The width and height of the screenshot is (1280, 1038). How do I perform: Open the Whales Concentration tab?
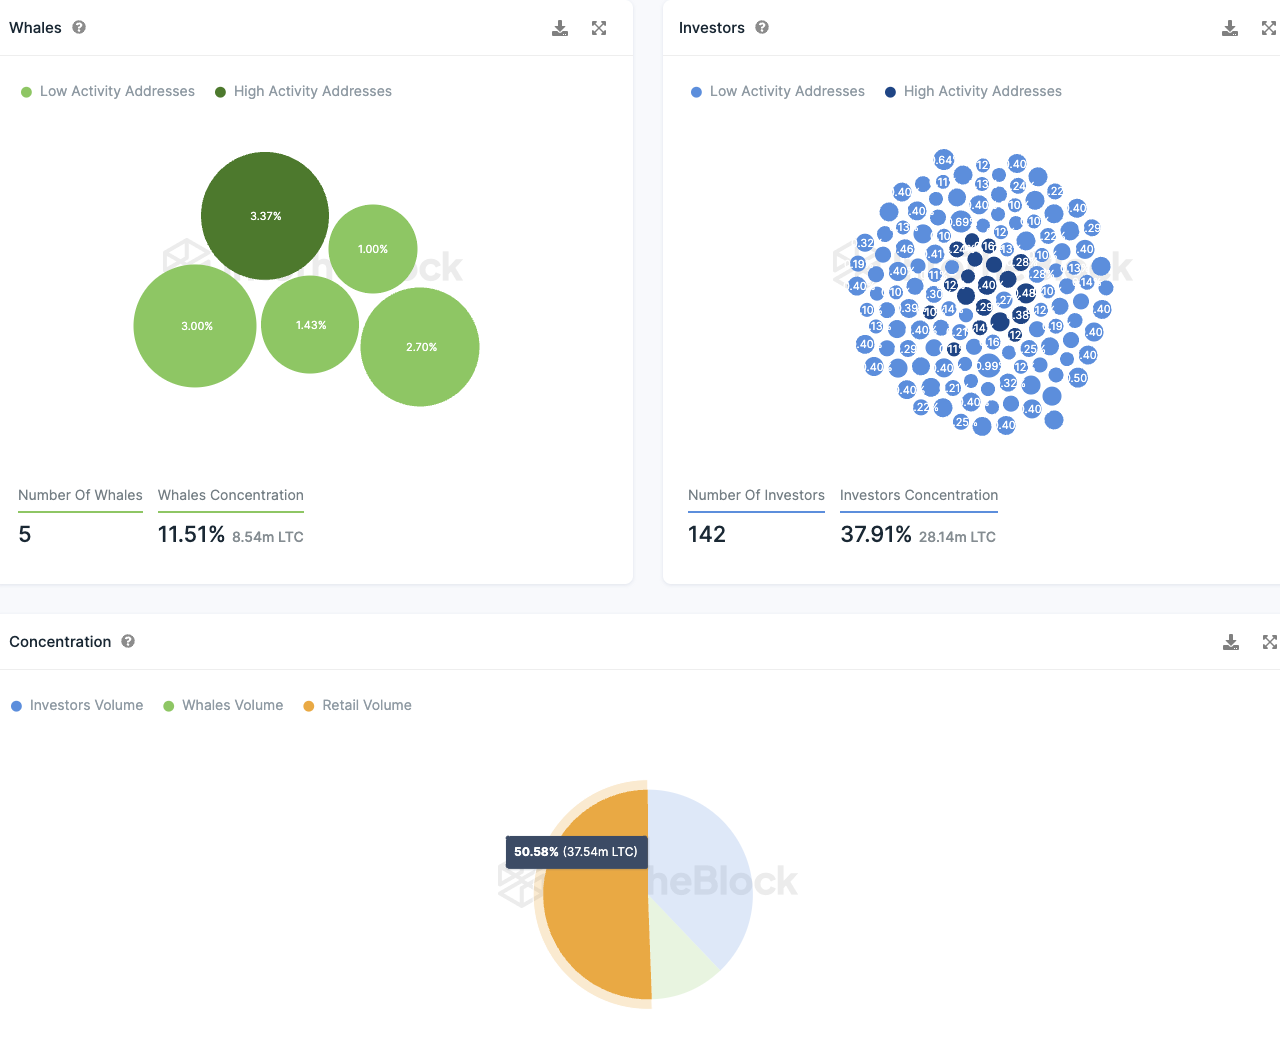tap(231, 495)
